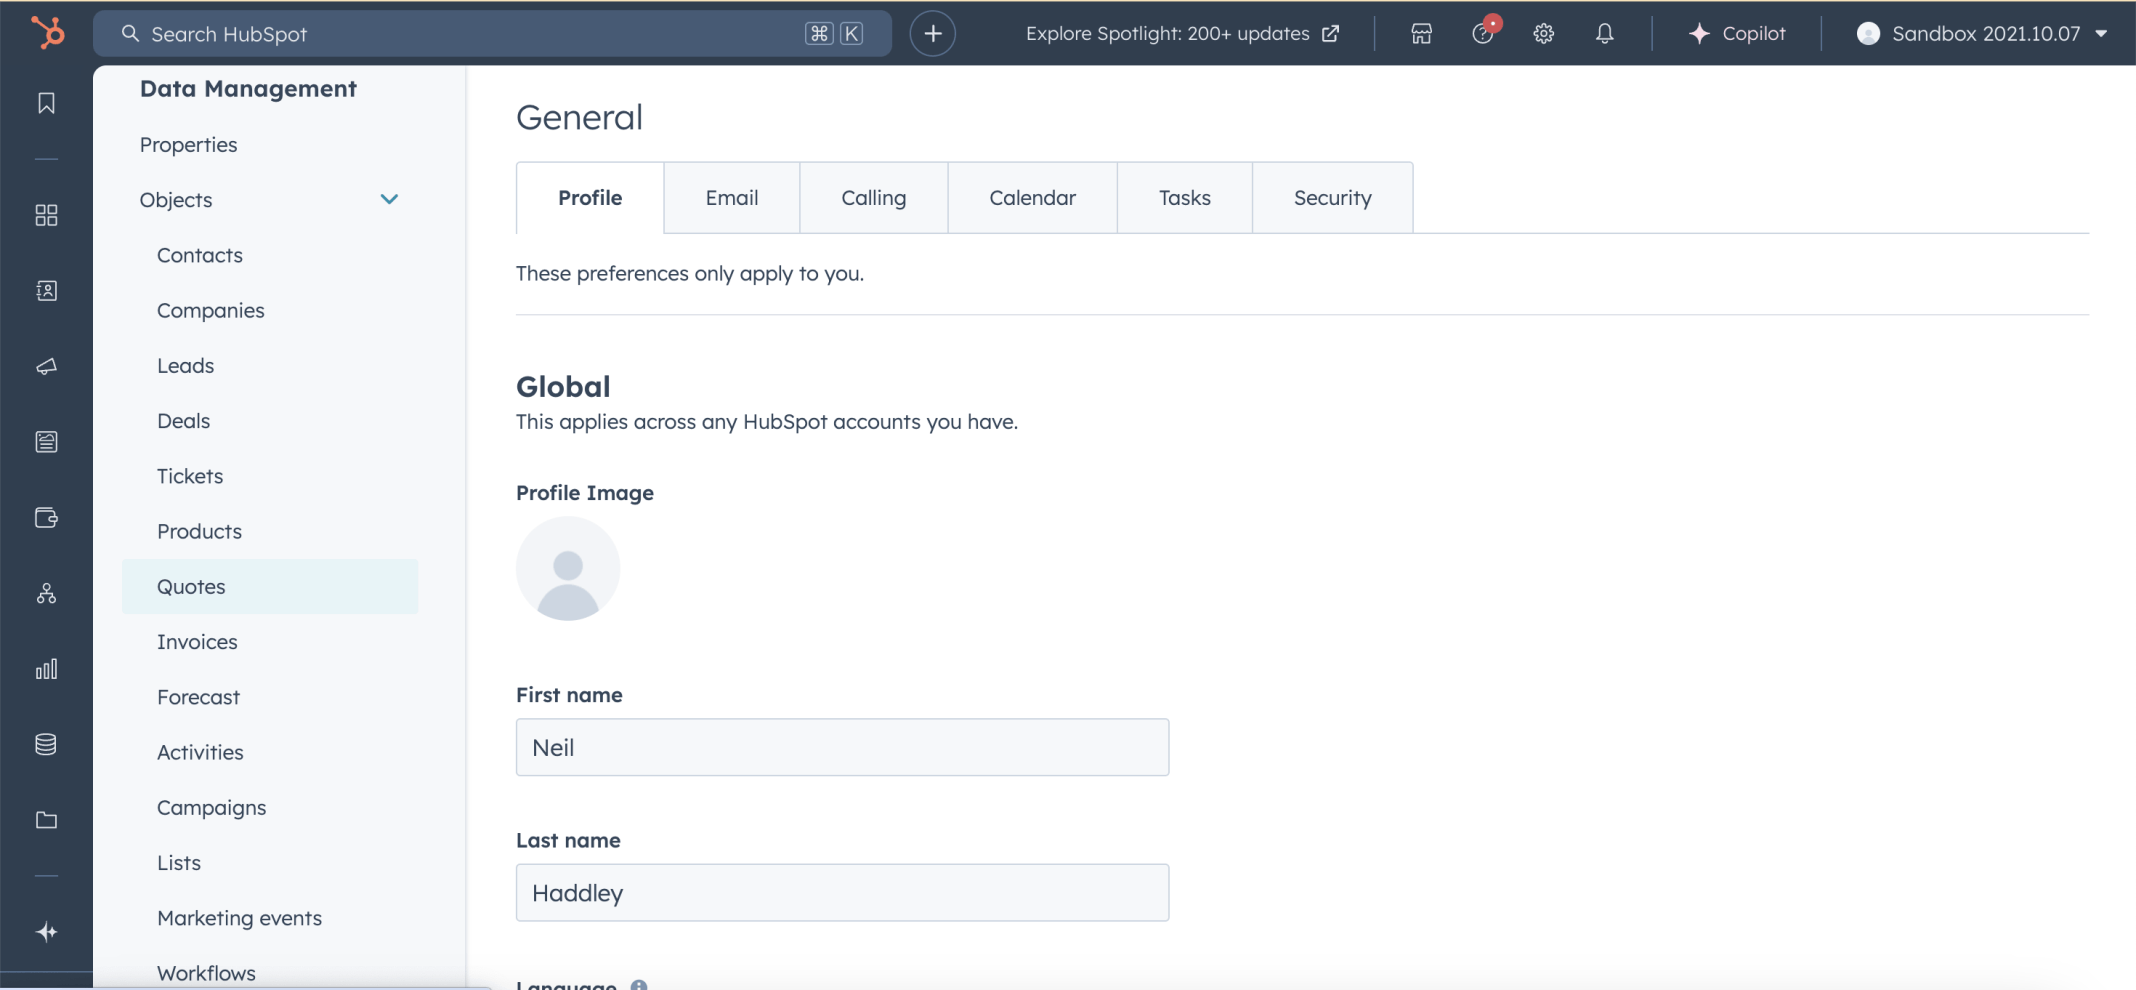Open the Marketplace storefront icon
This screenshot has width=2136, height=990.
coord(1421,33)
